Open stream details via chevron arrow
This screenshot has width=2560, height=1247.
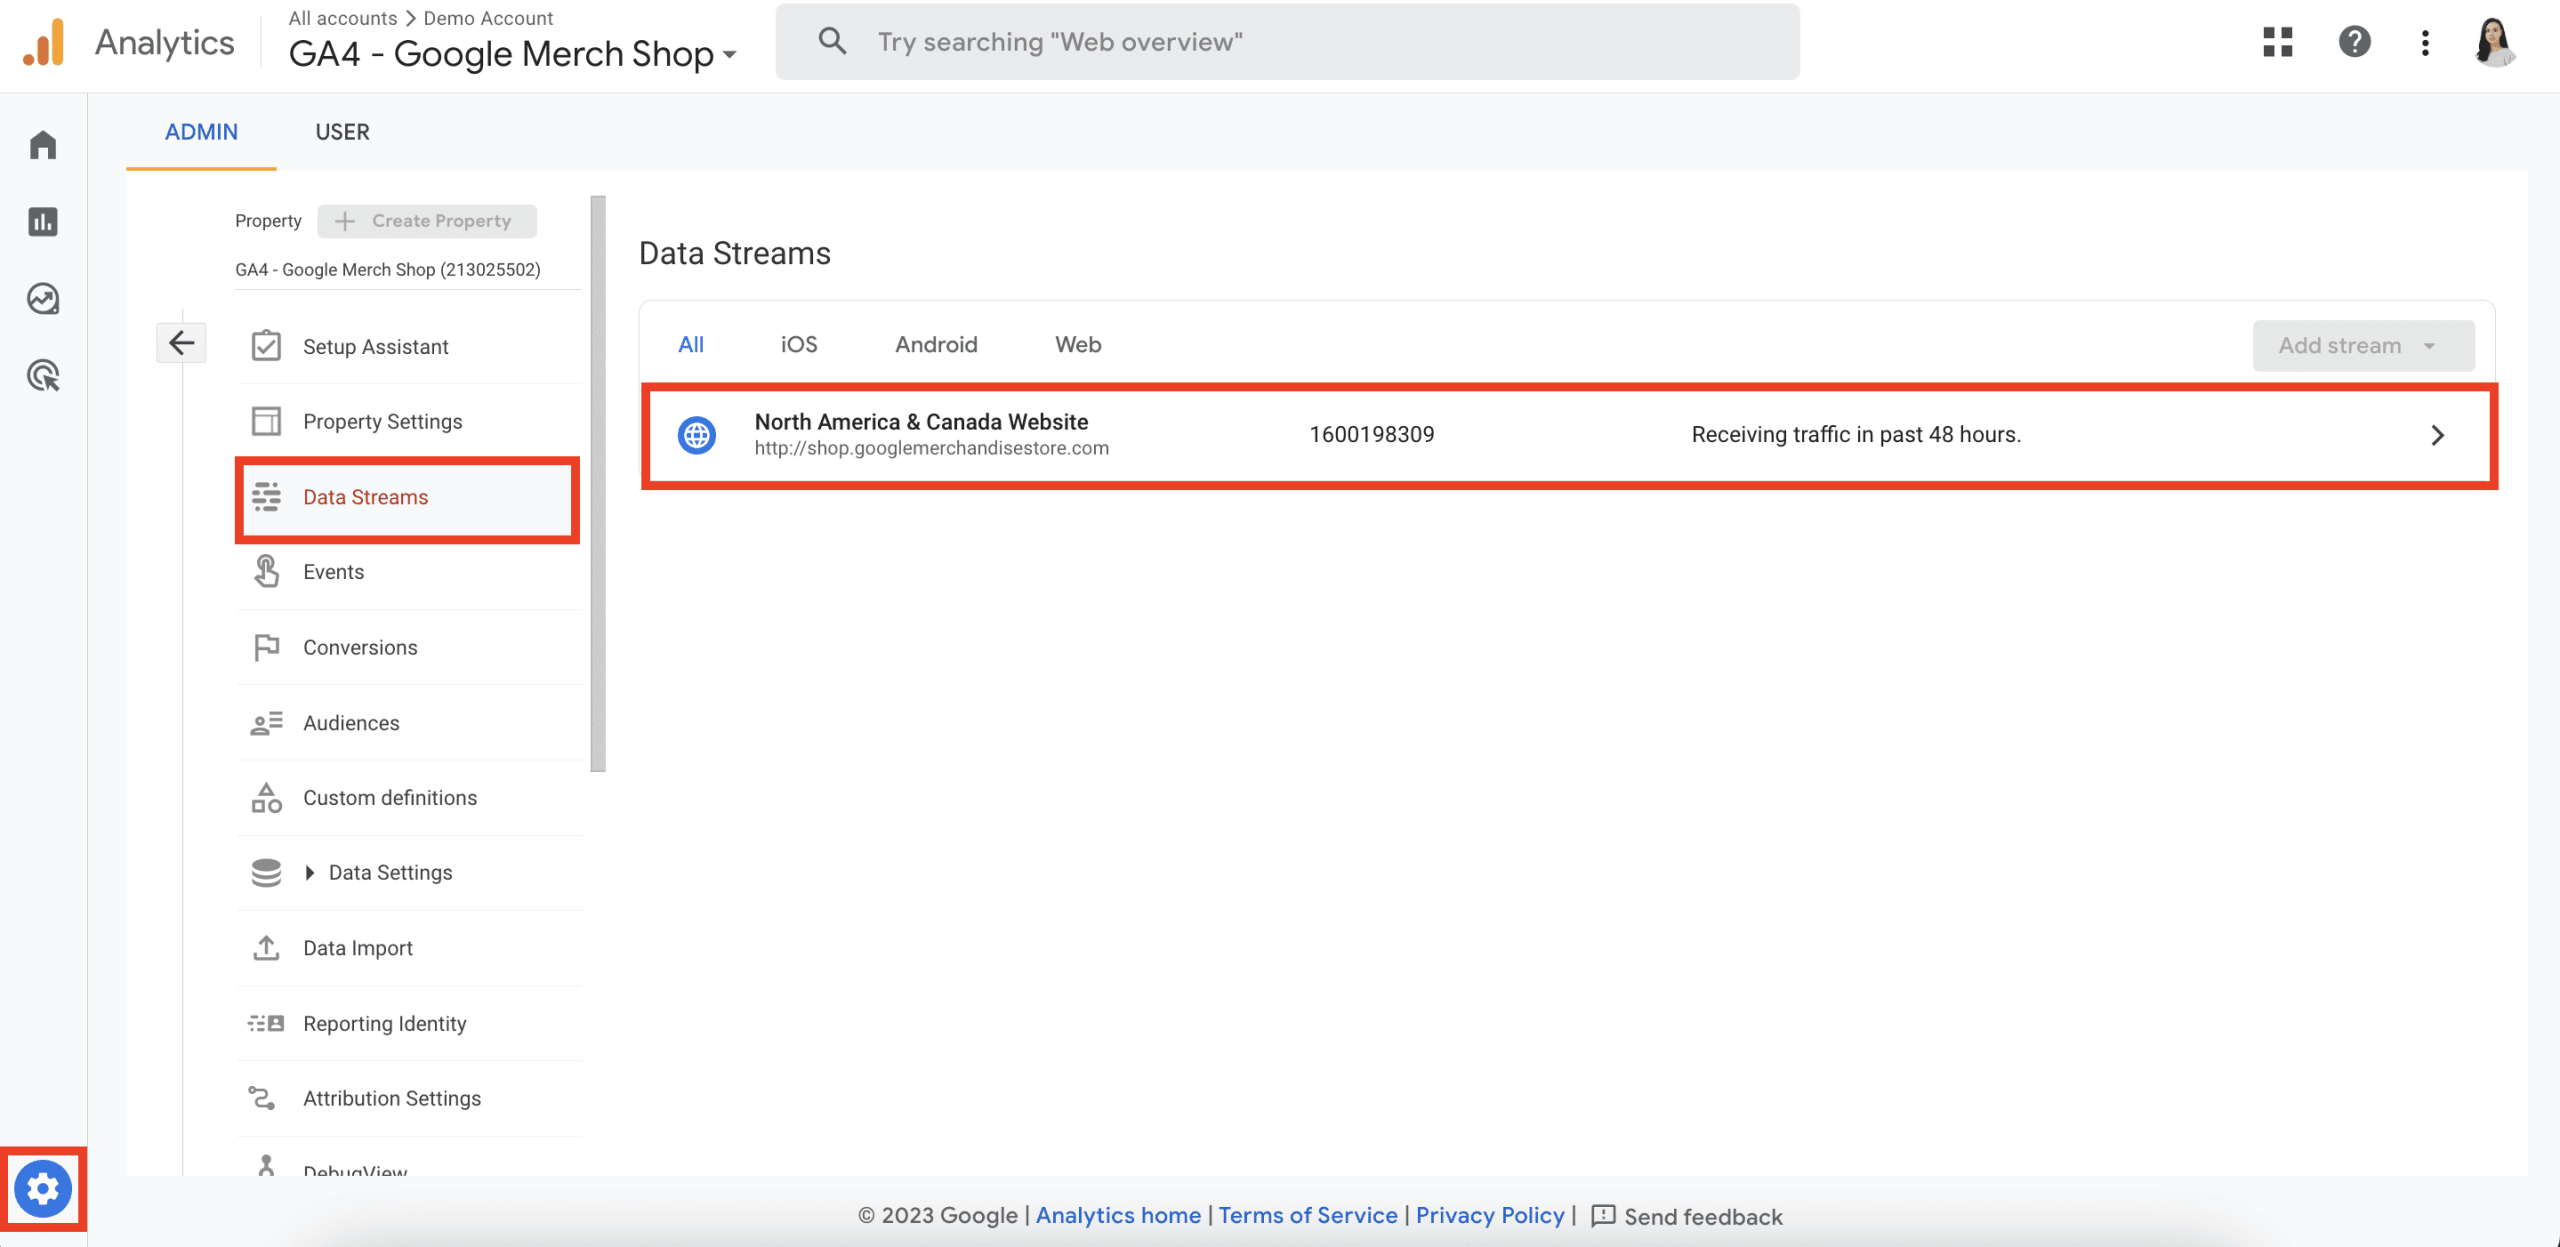click(2438, 435)
